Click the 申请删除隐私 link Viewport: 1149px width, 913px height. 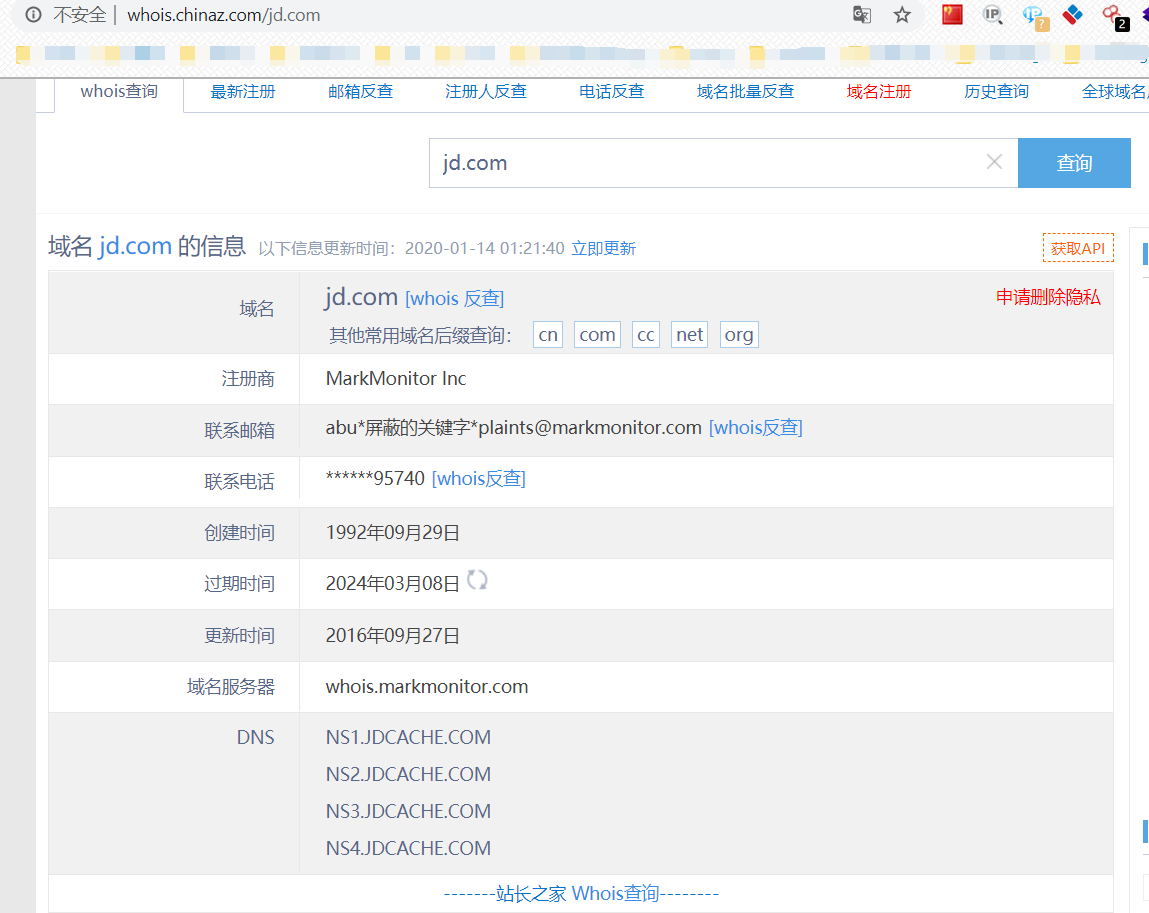coord(1048,297)
